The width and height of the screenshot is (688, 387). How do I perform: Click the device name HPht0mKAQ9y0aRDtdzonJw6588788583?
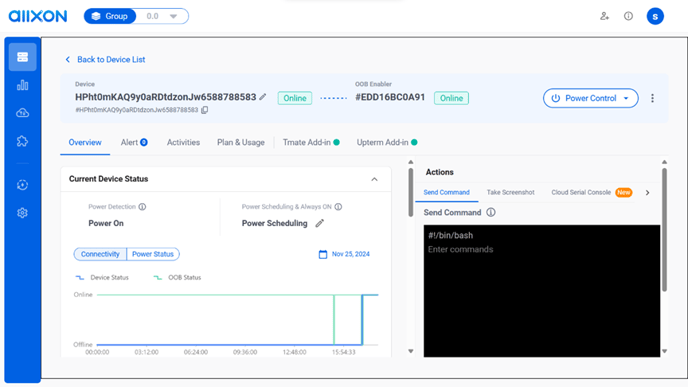[x=165, y=97]
